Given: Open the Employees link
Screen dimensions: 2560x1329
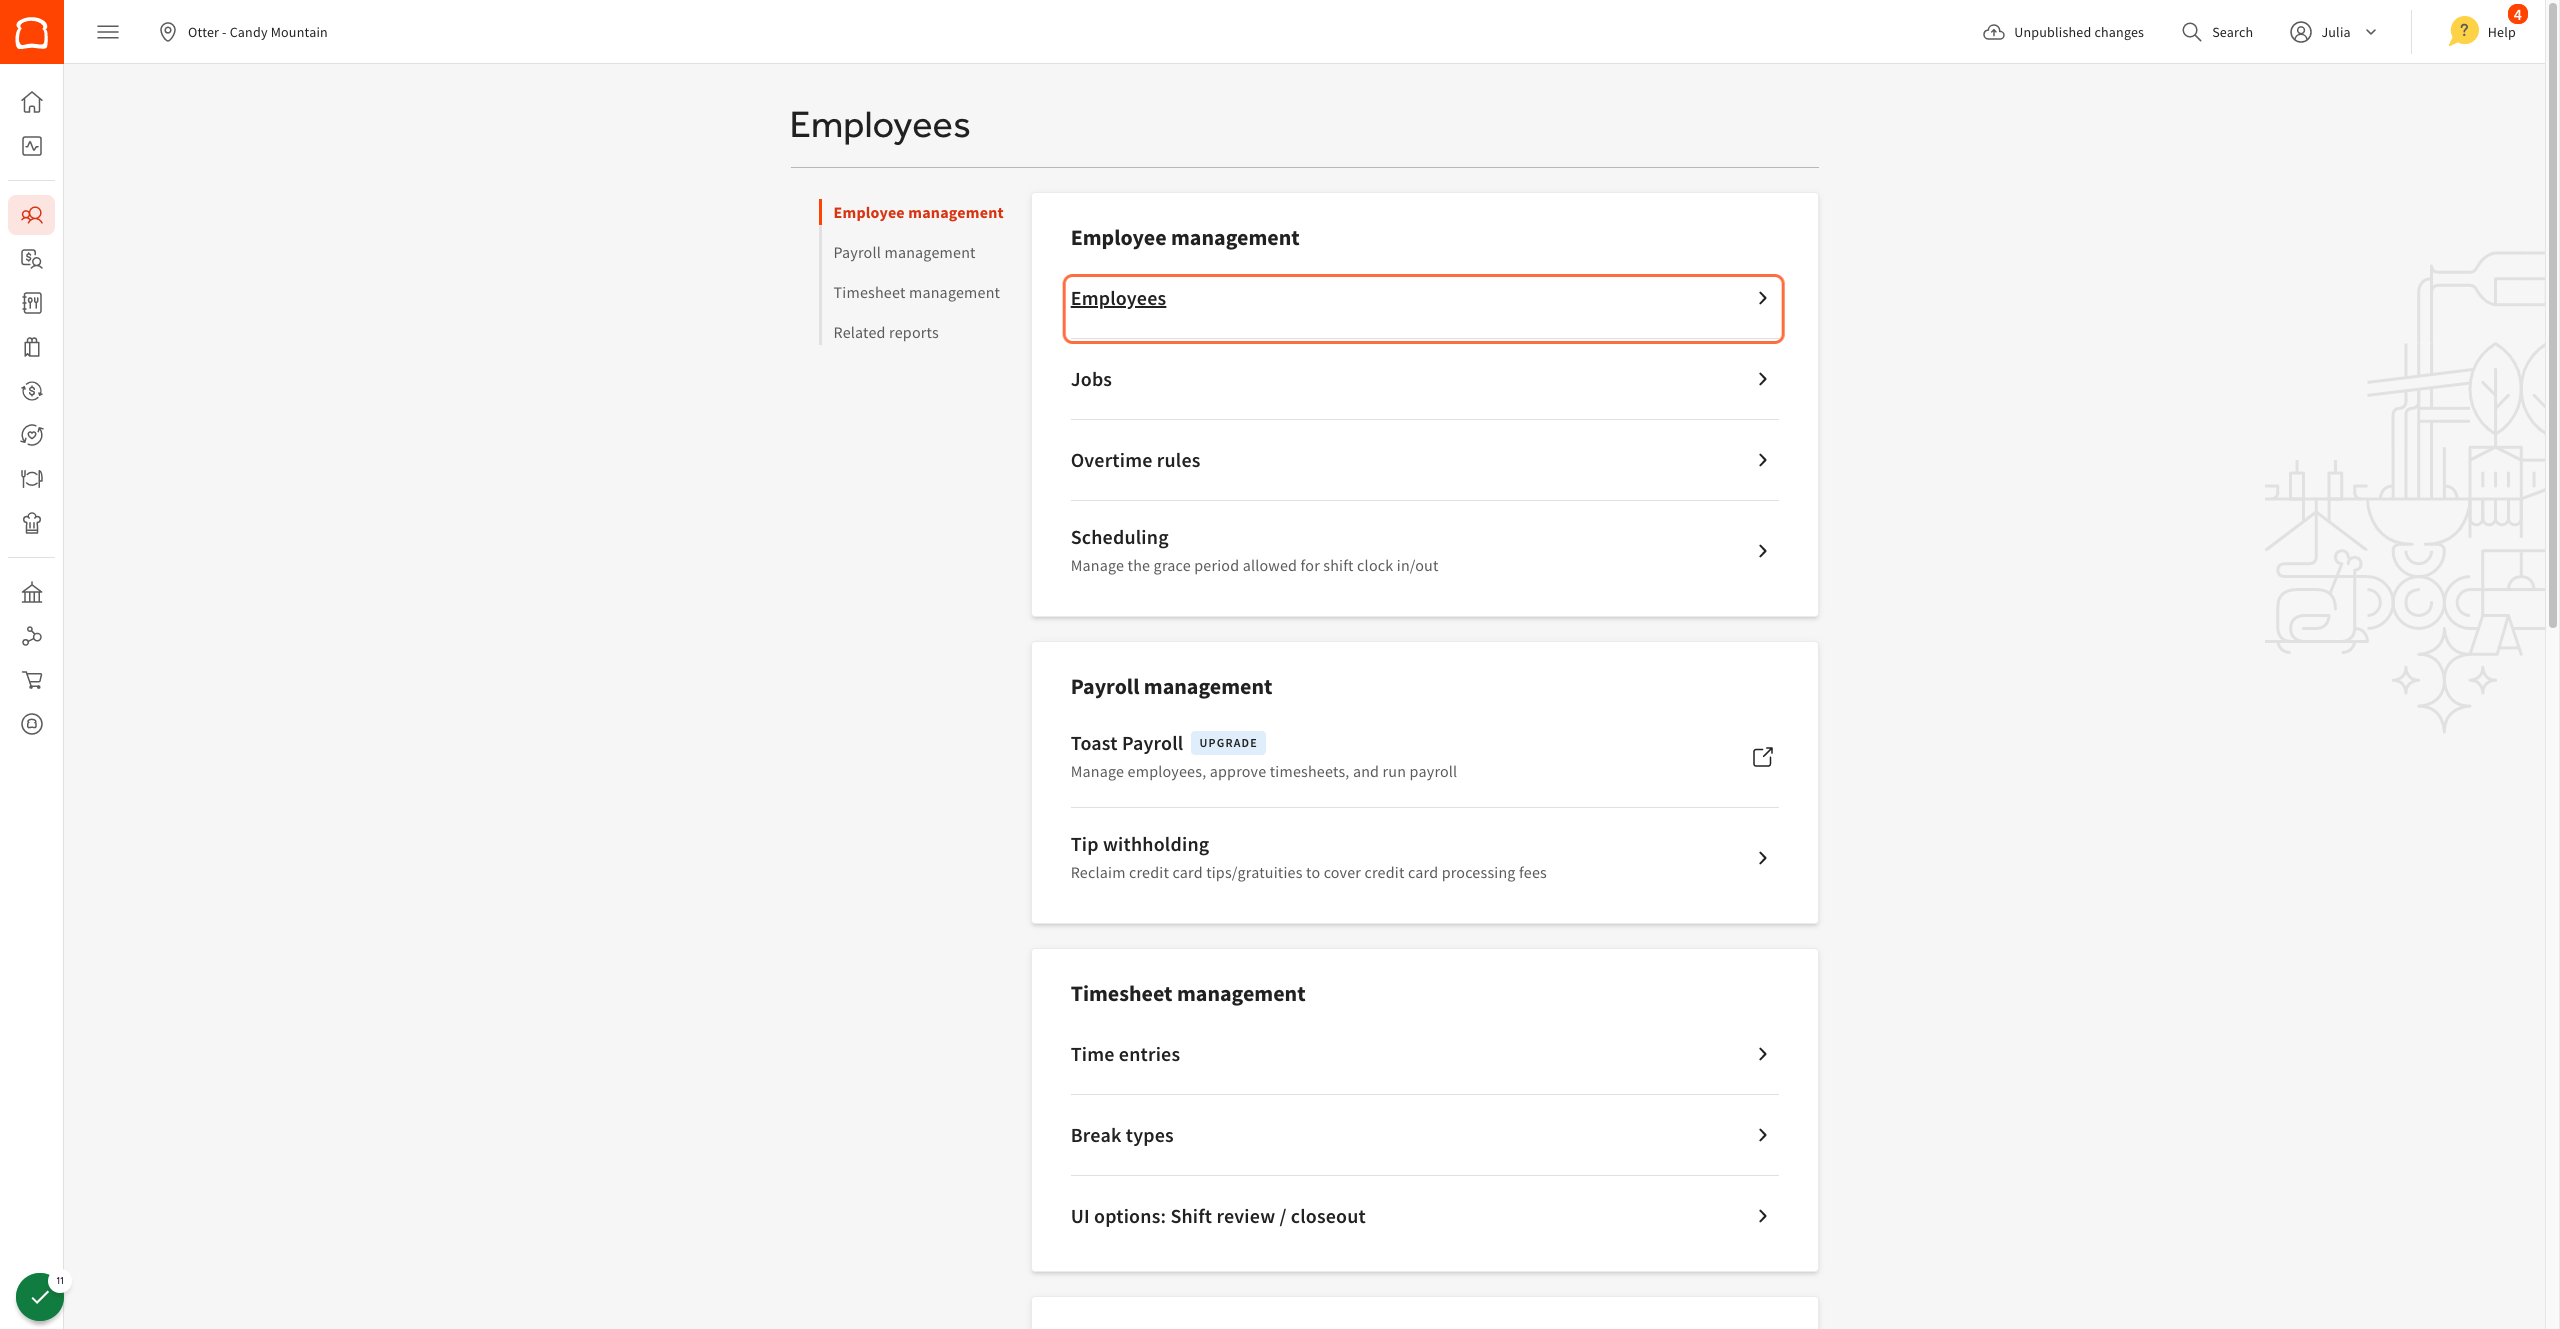Looking at the screenshot, I should click(x=1118, y=299).
